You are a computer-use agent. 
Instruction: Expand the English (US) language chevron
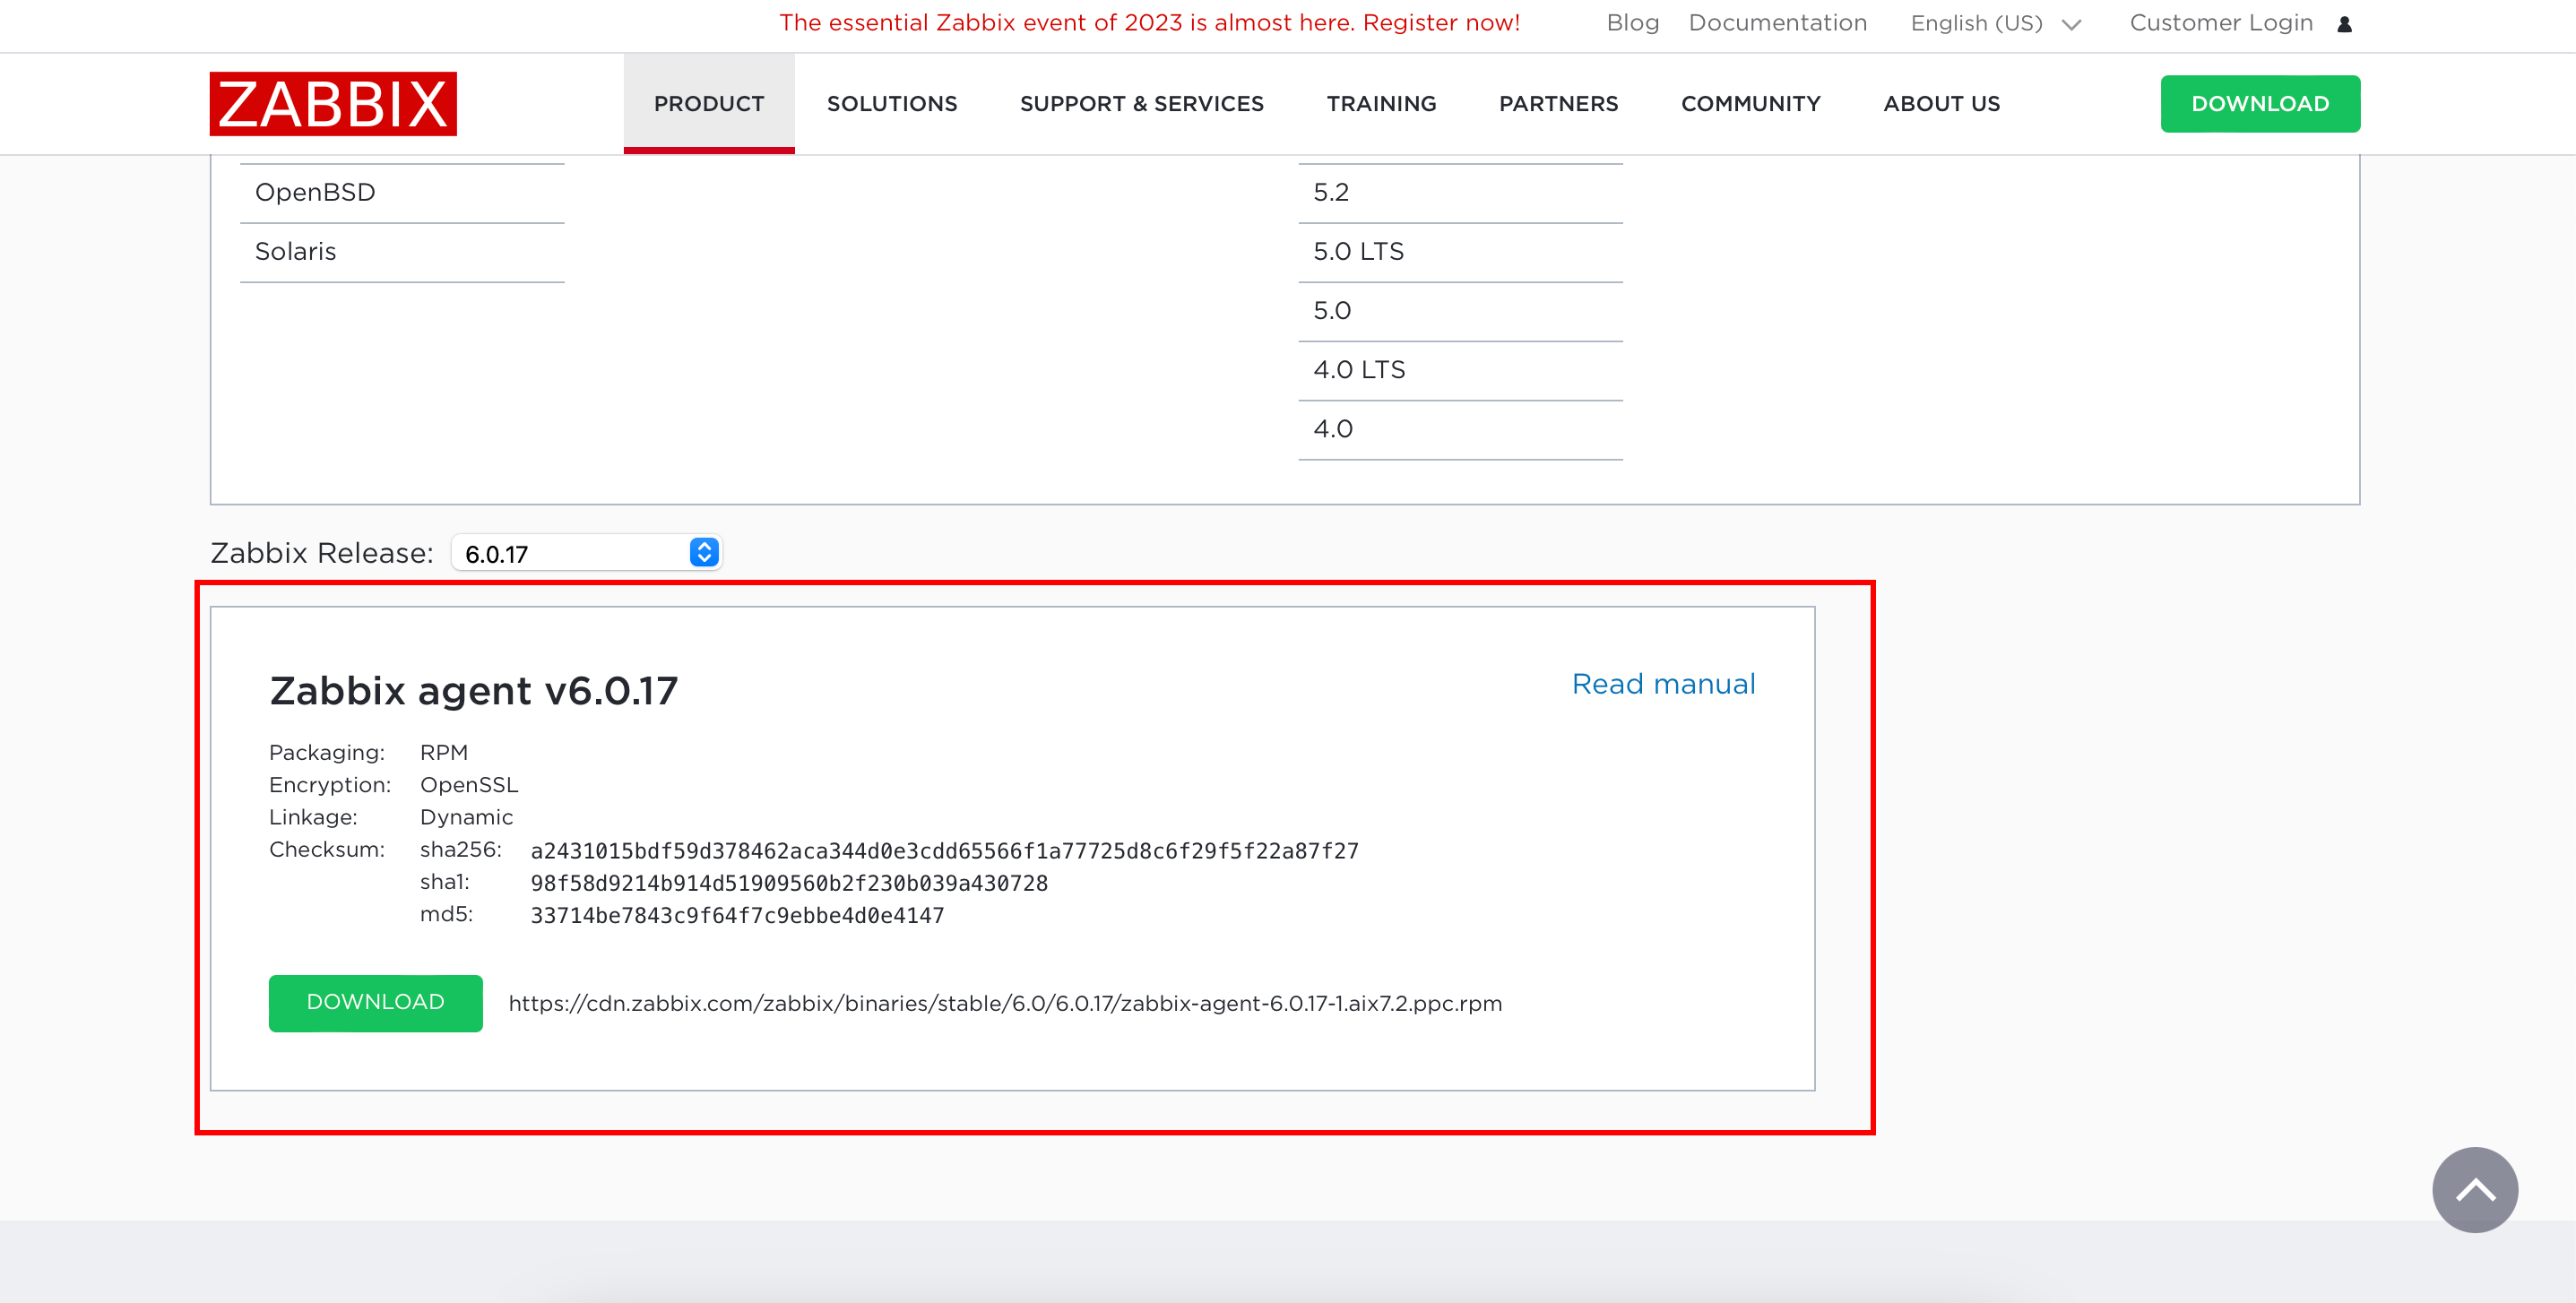2072,25
